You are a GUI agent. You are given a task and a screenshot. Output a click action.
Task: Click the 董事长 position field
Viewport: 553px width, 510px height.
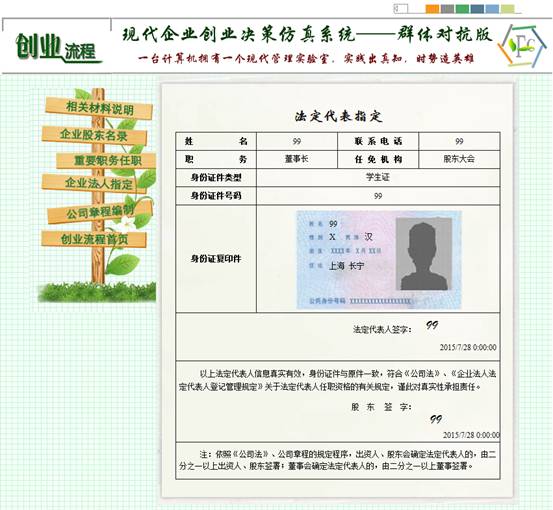(x=297, y=159)
